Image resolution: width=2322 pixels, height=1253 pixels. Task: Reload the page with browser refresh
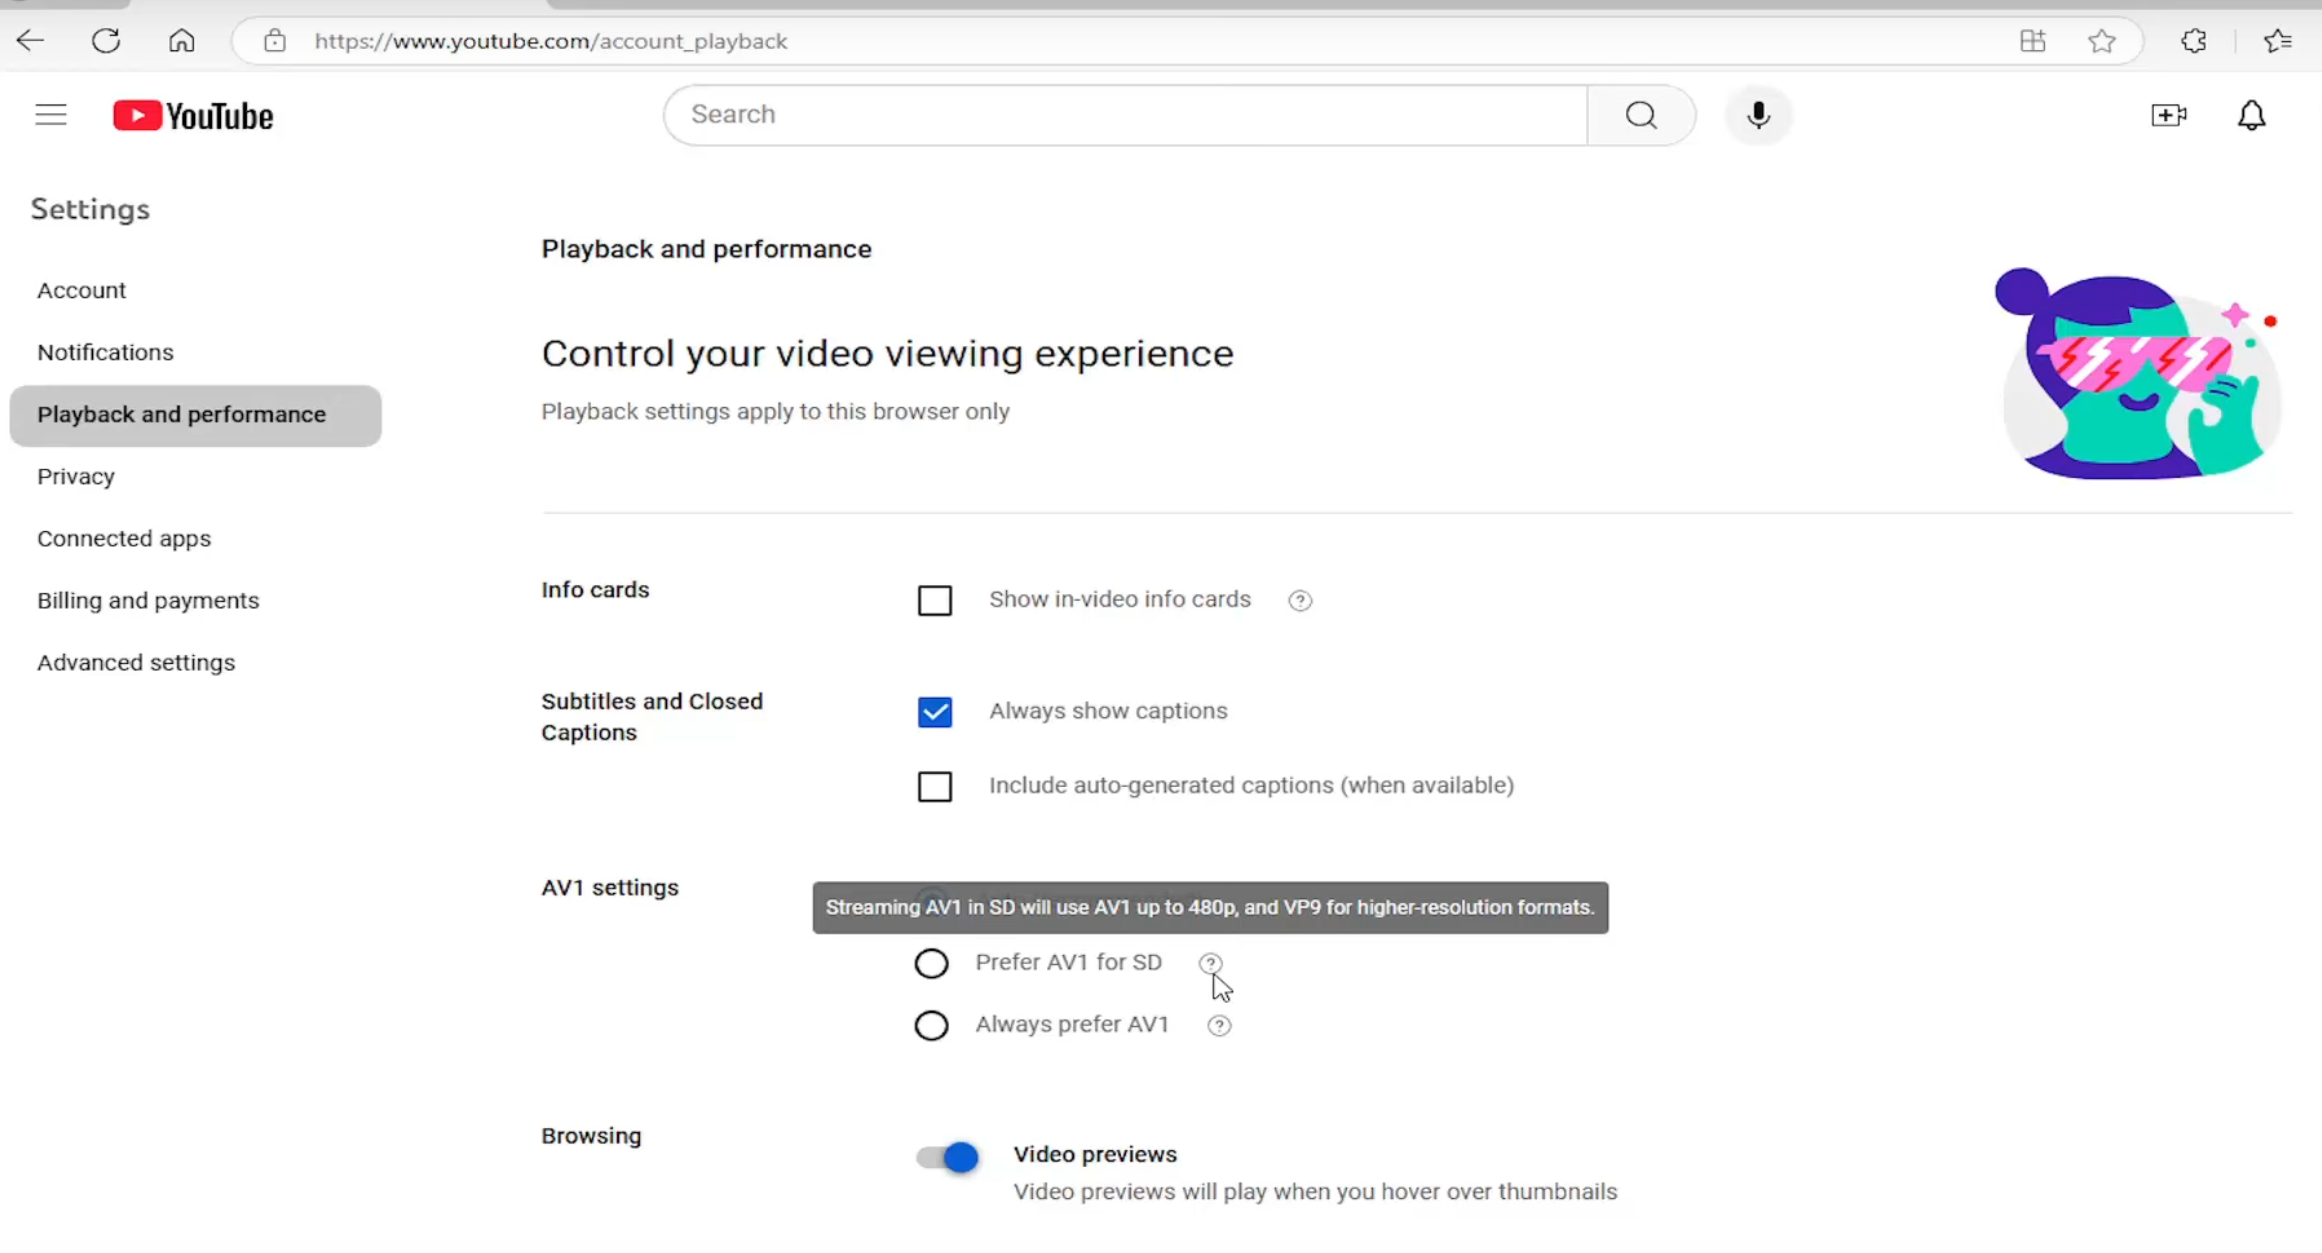coord(106,41)
